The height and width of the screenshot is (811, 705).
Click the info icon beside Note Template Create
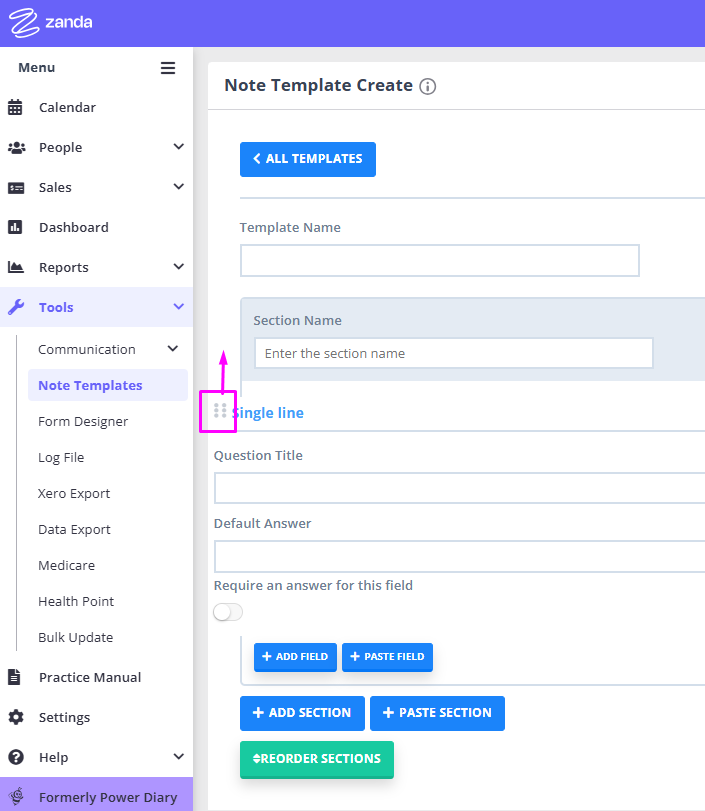428,87
